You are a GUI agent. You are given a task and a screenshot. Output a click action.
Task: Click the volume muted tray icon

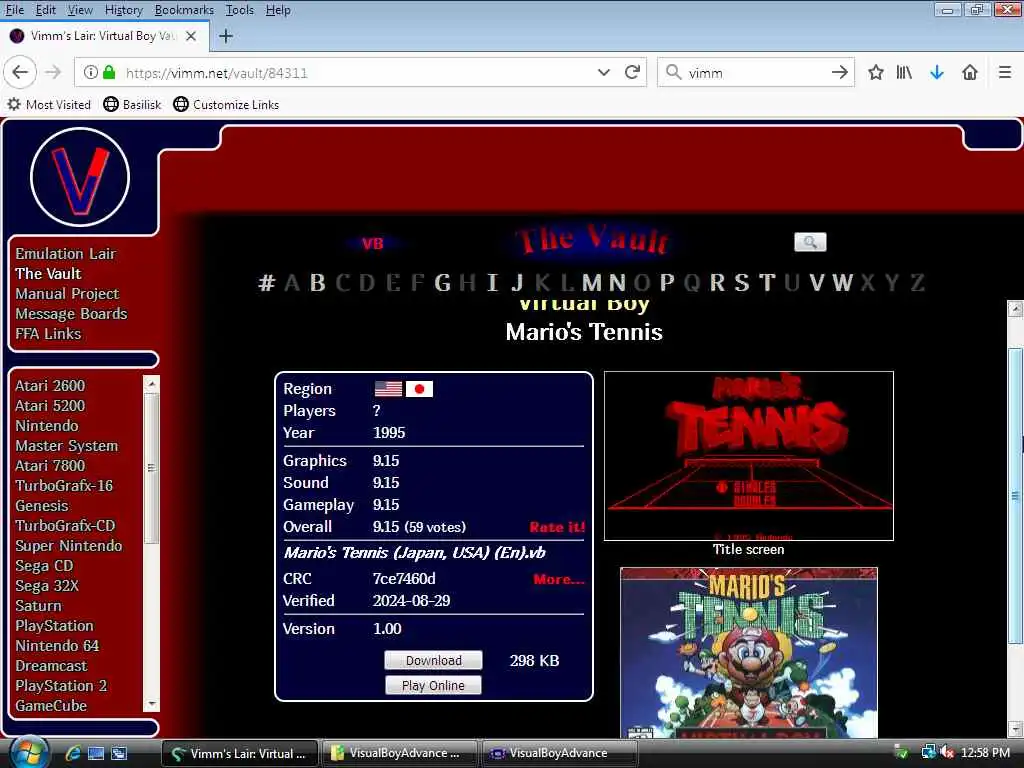tap(947, 753)
